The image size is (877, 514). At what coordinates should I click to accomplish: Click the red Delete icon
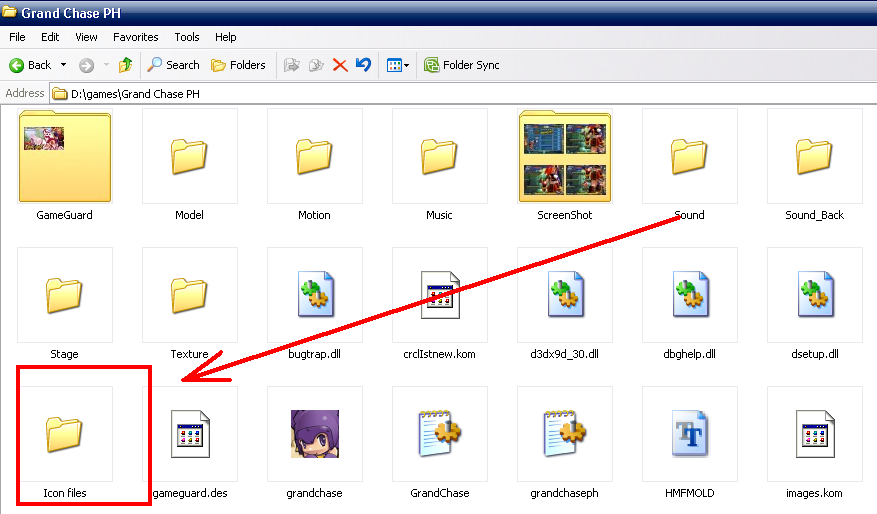[340, 65]
